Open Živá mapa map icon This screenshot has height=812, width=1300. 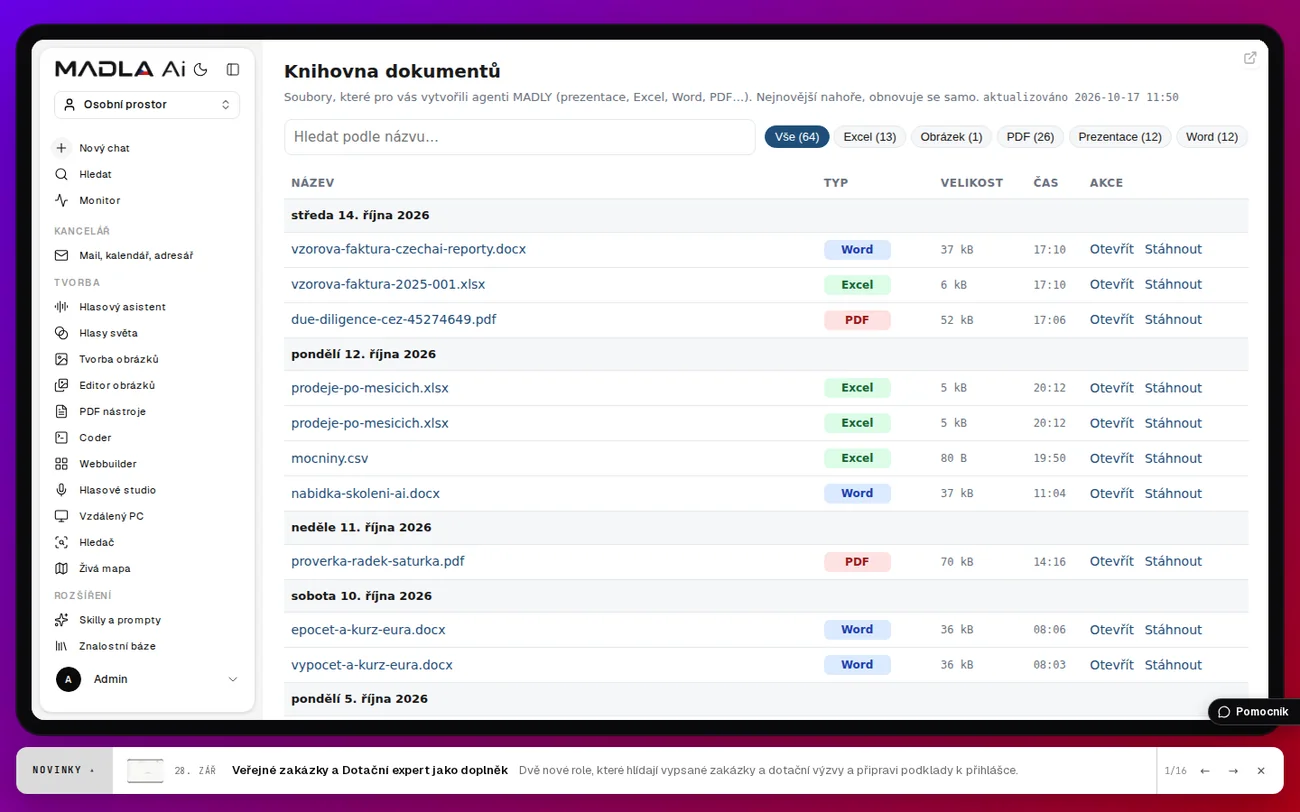click(61, 568)
